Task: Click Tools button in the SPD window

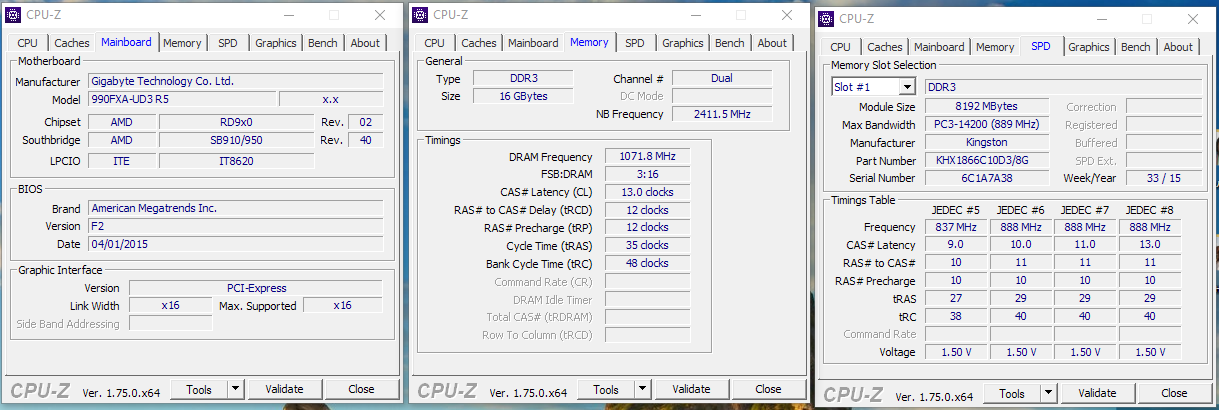Action: coord(1012,393)
